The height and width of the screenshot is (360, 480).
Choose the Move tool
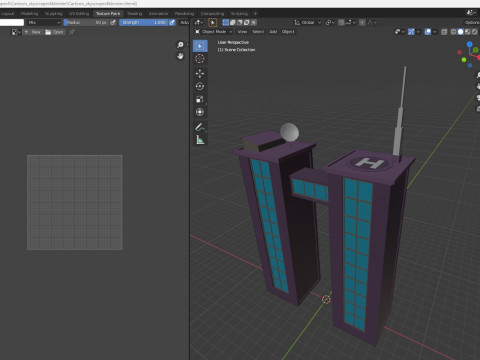[200, 73]
